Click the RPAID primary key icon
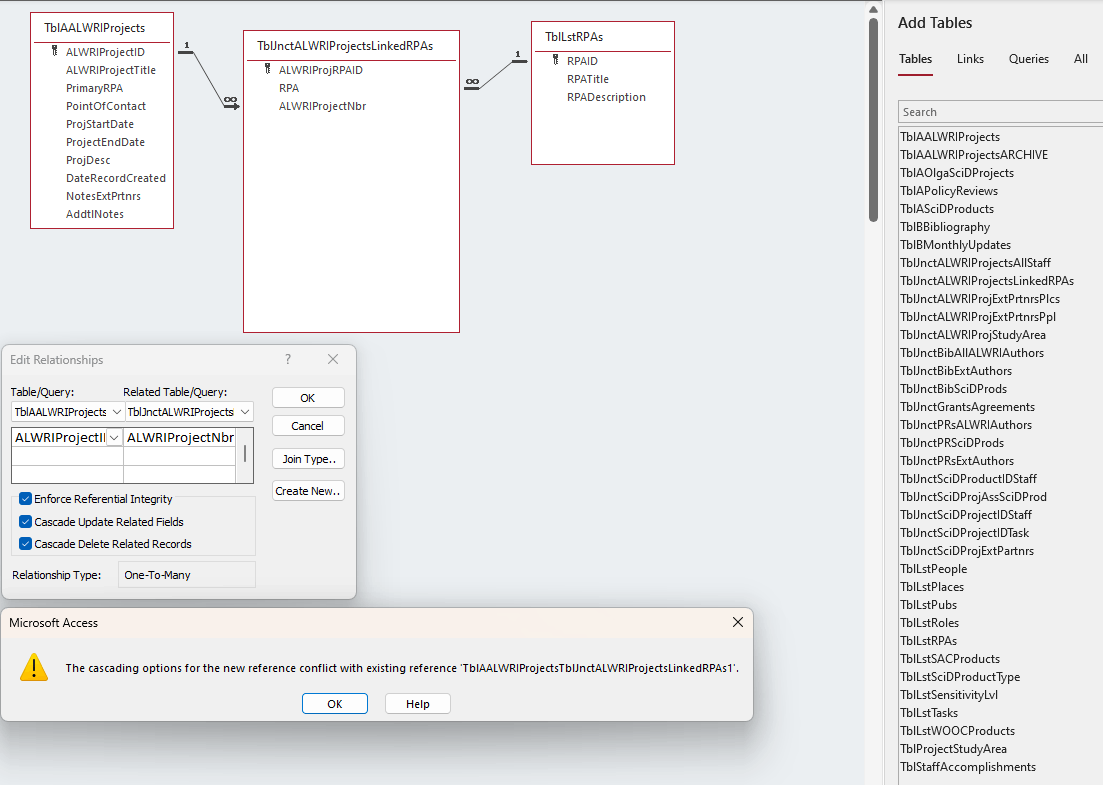The height and width of the screenshot is (785, 1103). point(556,60)
